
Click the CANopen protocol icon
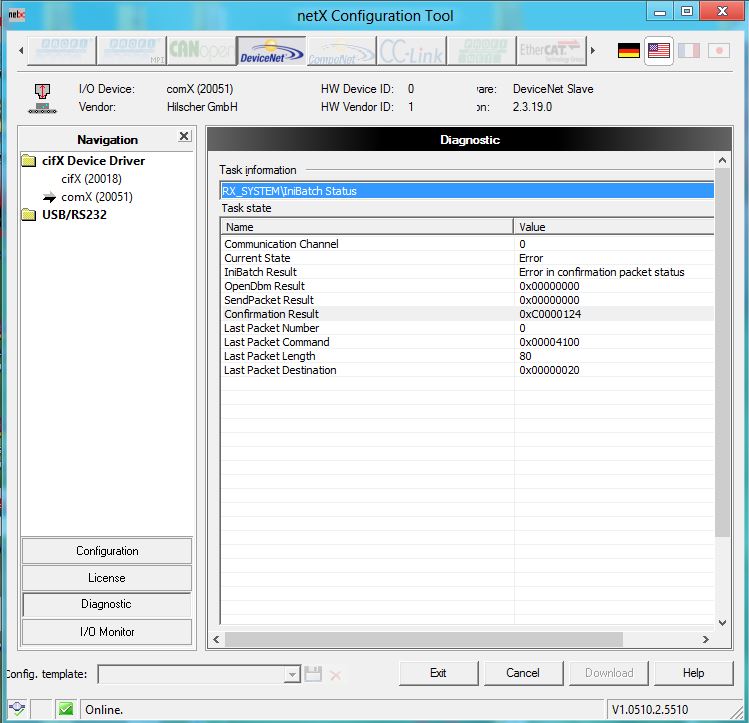coord(202,50)
